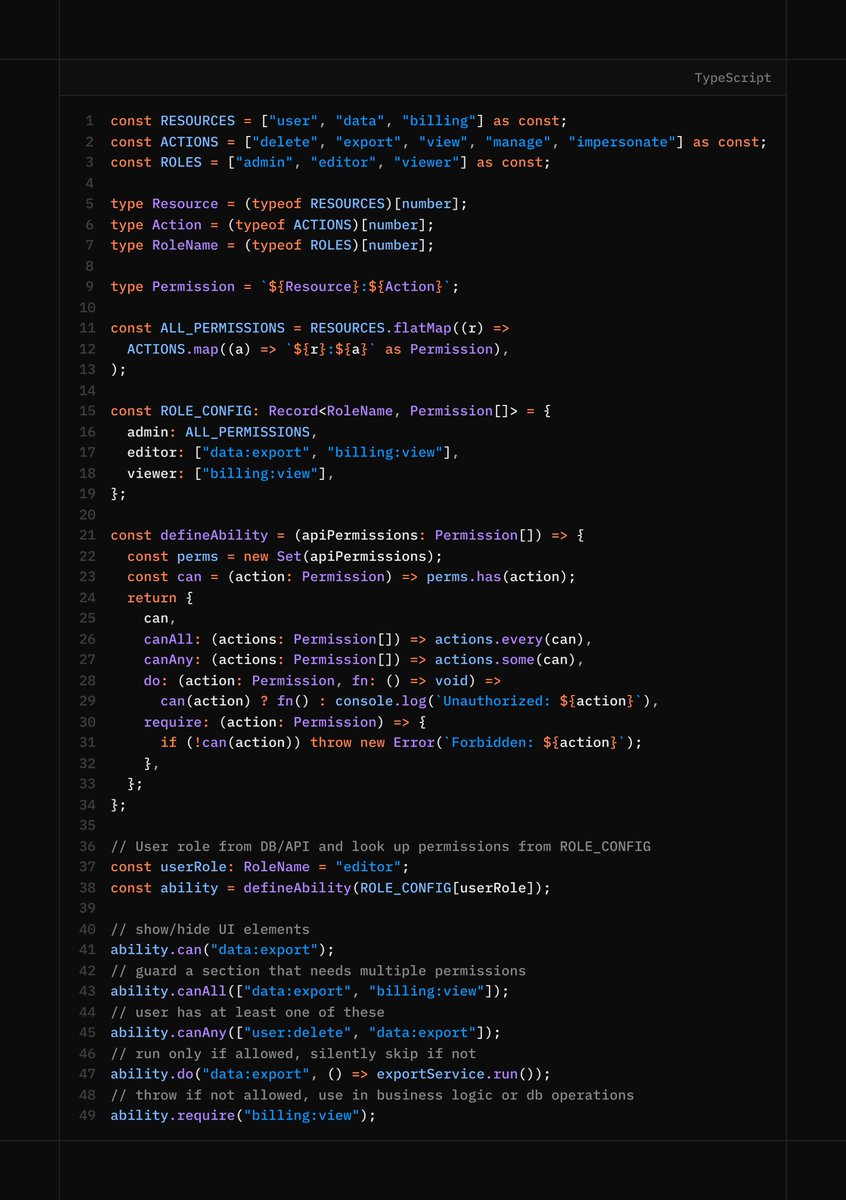Viewport: 846px width, 1200px height.
Task: Click the Action type name on line 6
Action: point(177,225)
